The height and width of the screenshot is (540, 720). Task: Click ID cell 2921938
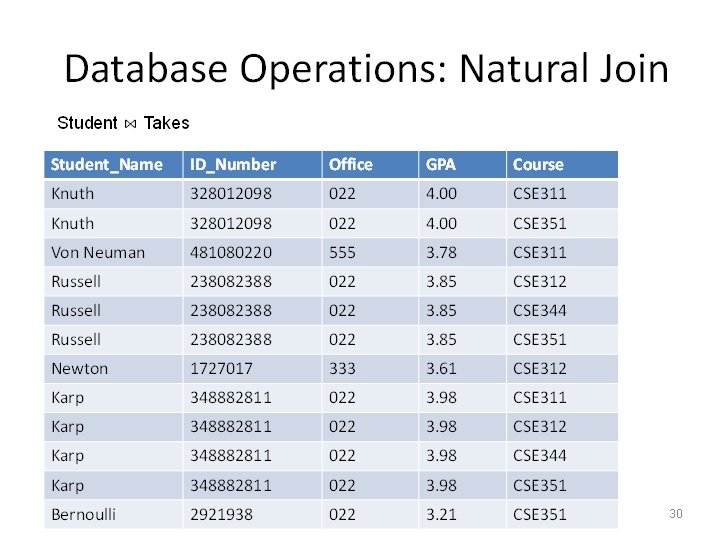coord(253,514)
